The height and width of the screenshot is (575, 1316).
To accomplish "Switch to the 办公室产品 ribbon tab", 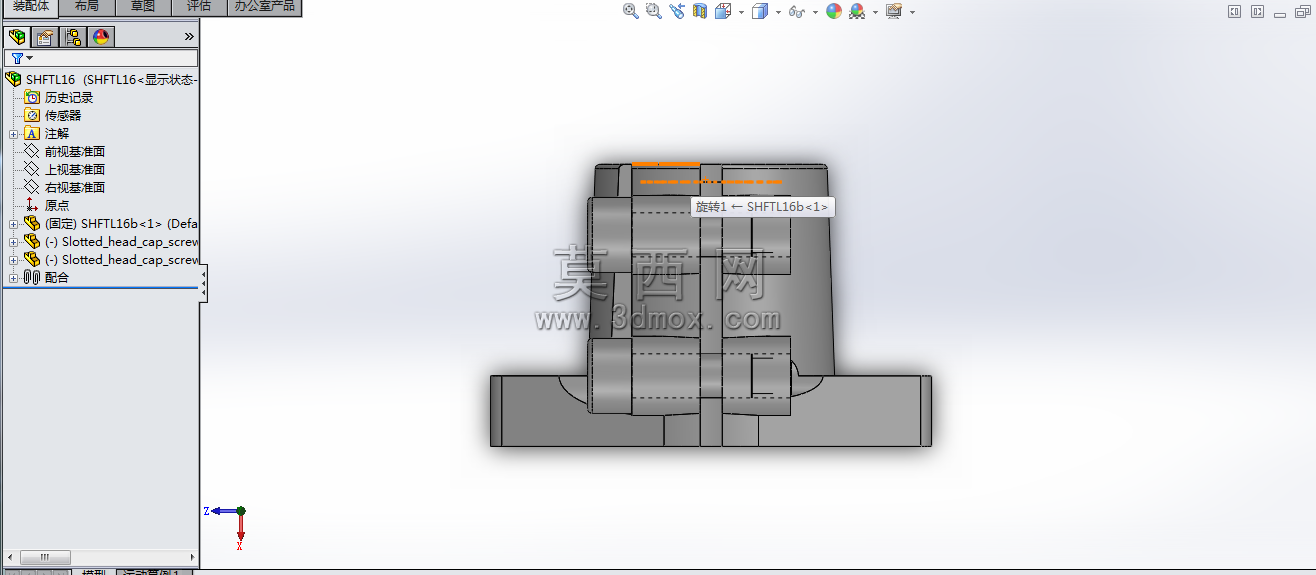I will coord(265,6).
